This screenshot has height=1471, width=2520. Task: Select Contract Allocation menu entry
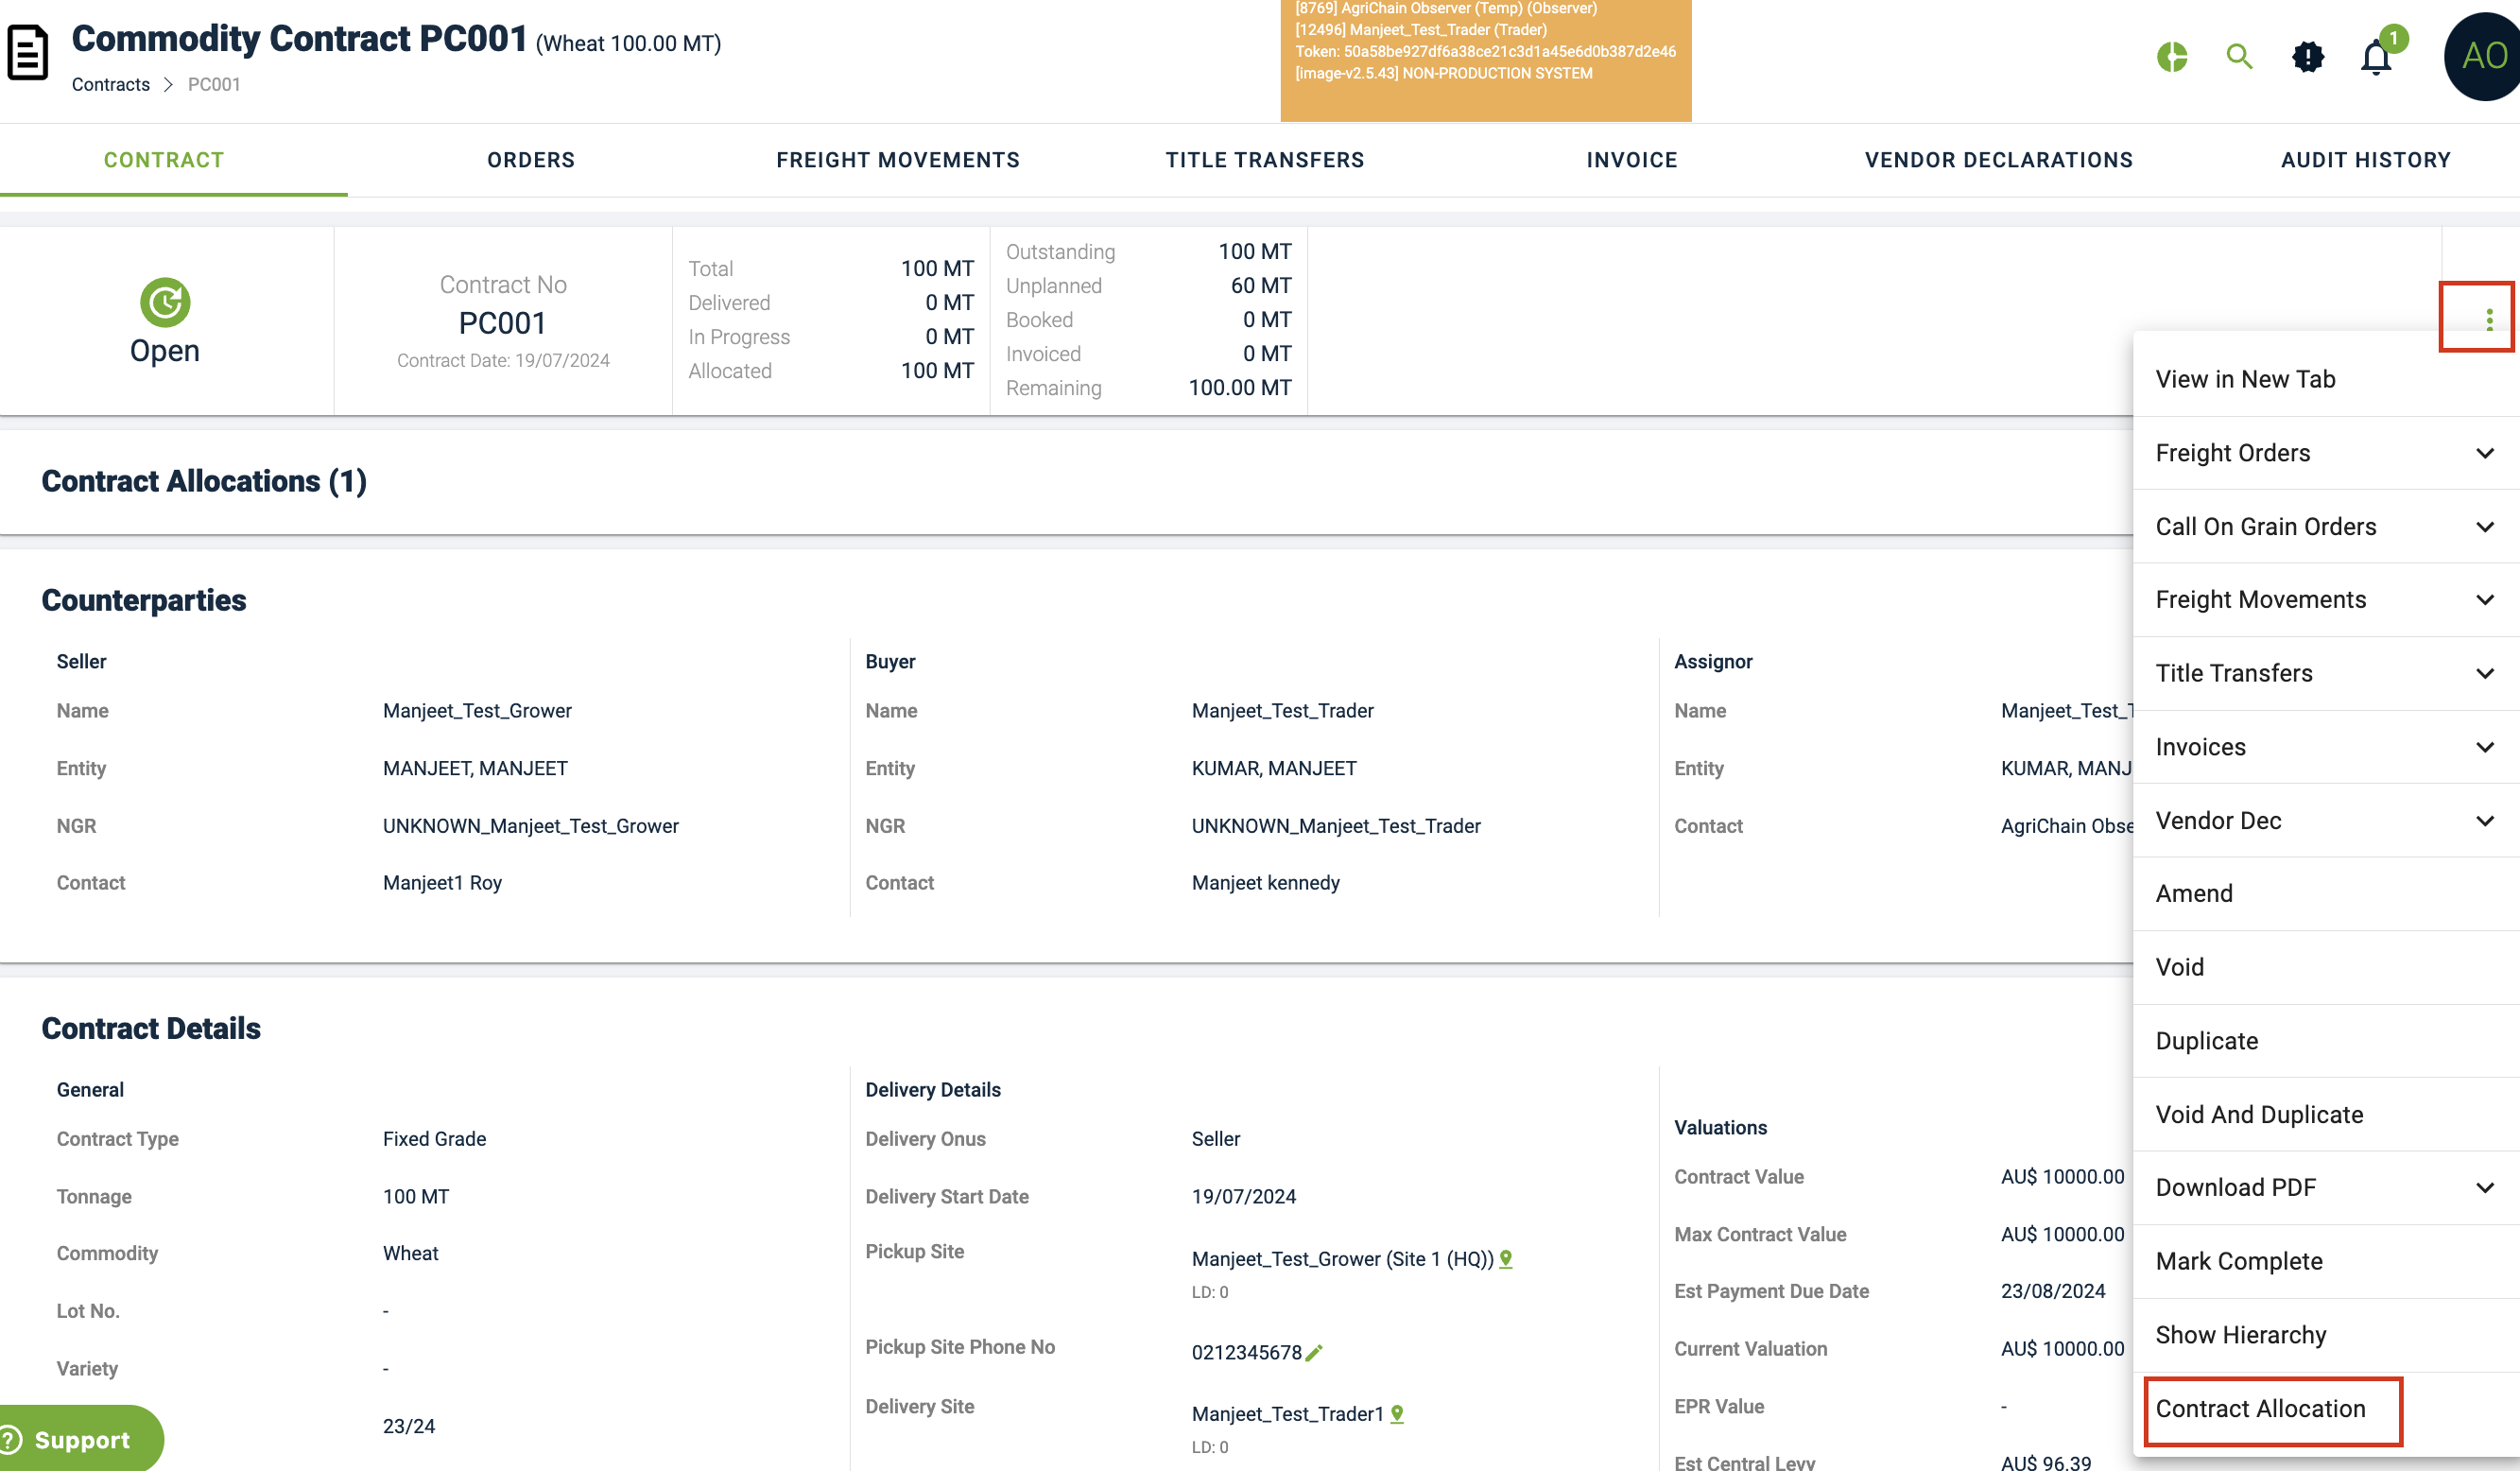point(2260,1408)
